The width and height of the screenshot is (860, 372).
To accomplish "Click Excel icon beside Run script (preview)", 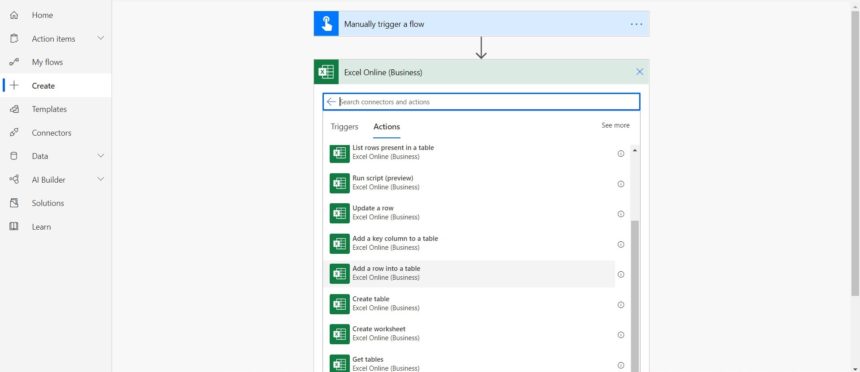I will 340,183.
